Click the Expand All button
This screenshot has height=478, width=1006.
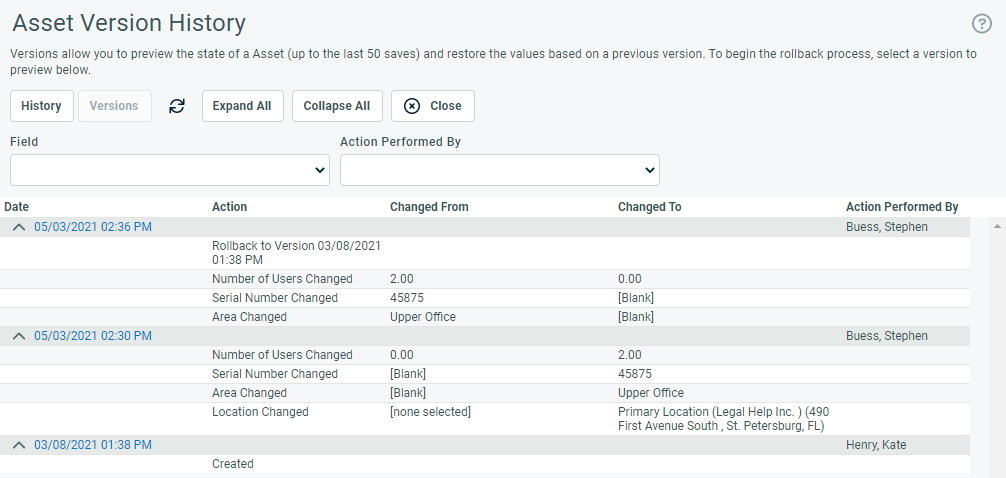point(243,106)
